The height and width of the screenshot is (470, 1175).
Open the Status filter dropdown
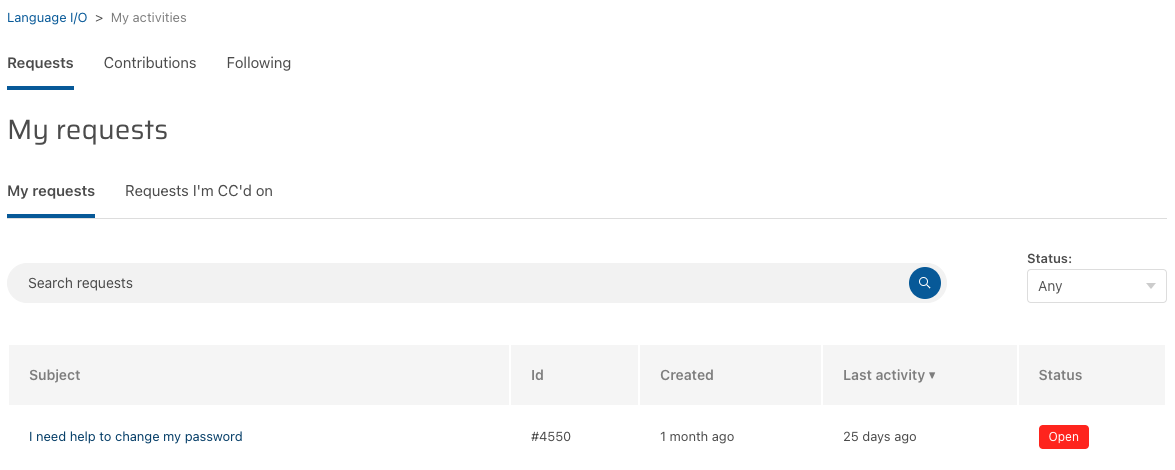tap(1096, 286)
